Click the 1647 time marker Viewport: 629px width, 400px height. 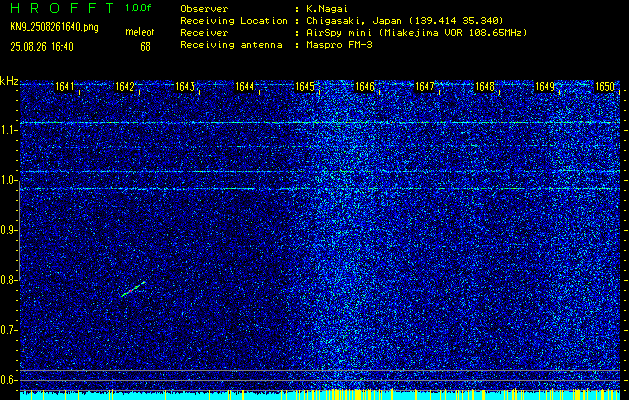point(424,87)
